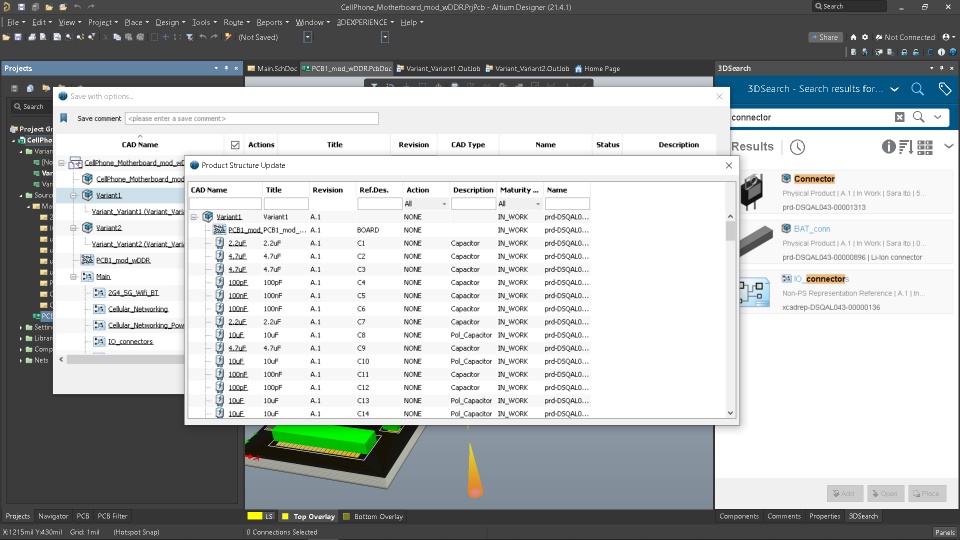Open the Design menu
The image size is (960, 540).
click(x=170, y=22)
